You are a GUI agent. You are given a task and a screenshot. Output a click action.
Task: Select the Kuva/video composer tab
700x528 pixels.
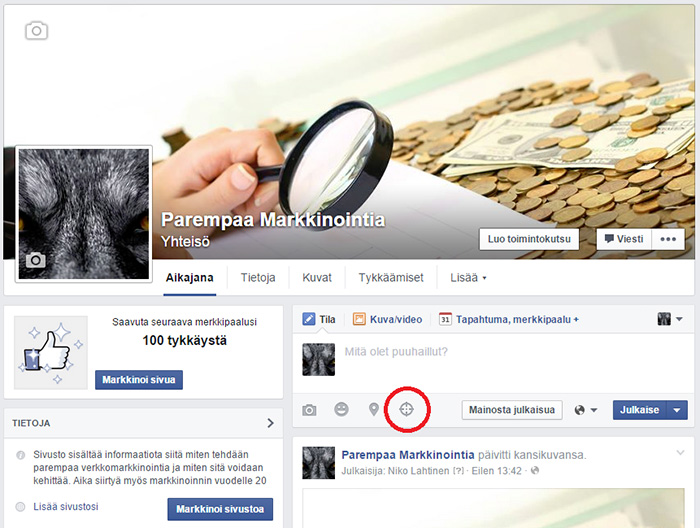[388, 319]
